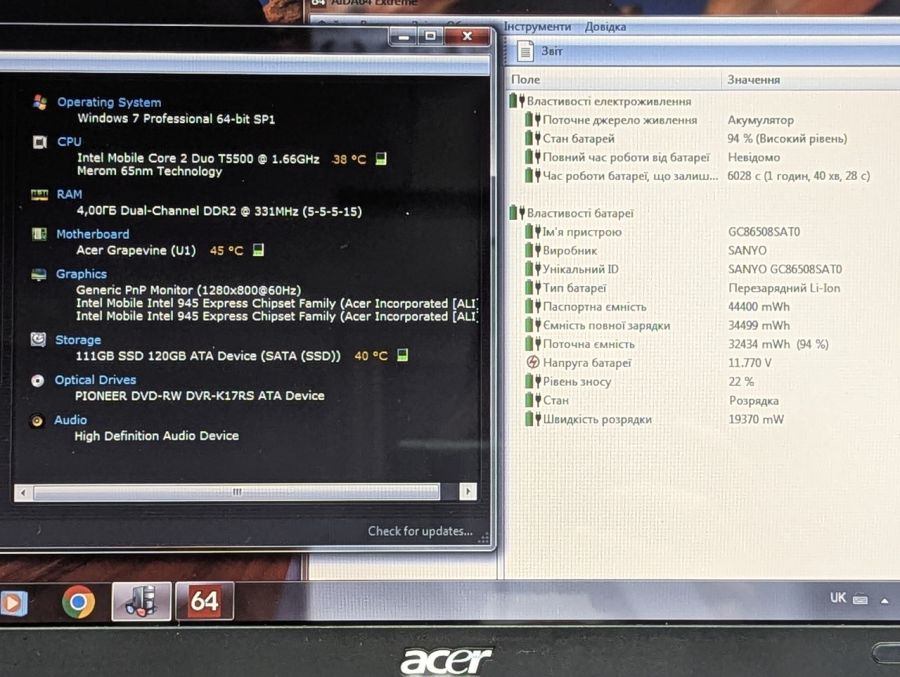The height and width of the screenshot is (677, 900).
Task: Open the Operating System section link
Action: [109, 102]
